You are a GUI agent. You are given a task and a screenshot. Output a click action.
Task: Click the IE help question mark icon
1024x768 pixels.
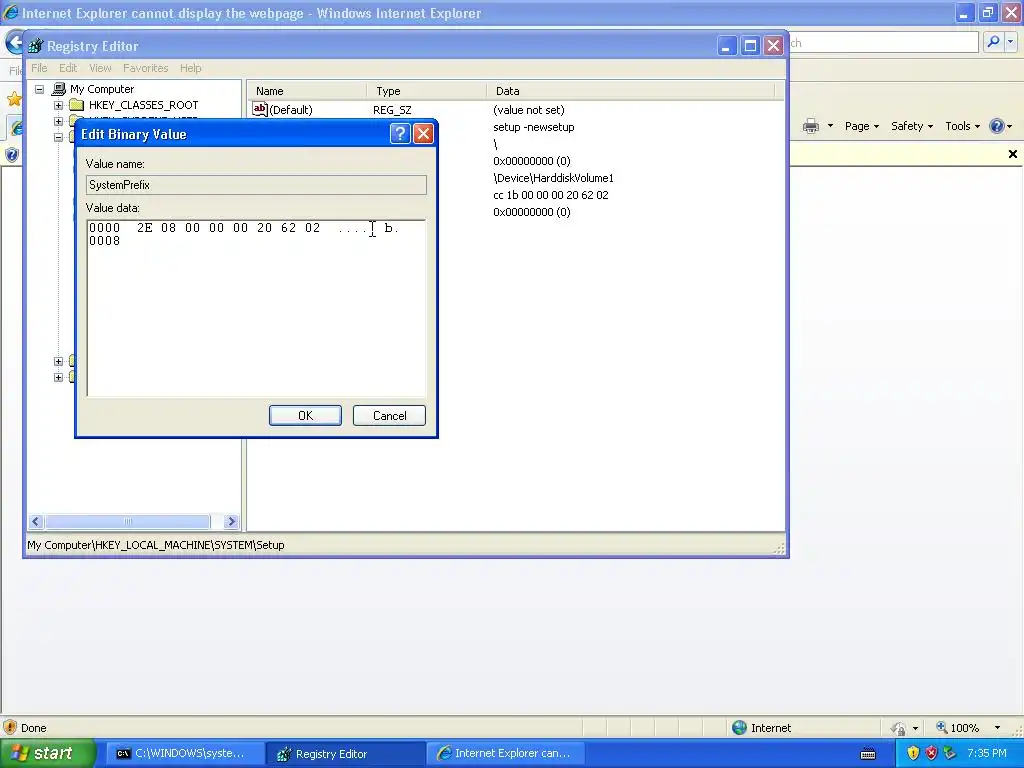tap(997, 126)
